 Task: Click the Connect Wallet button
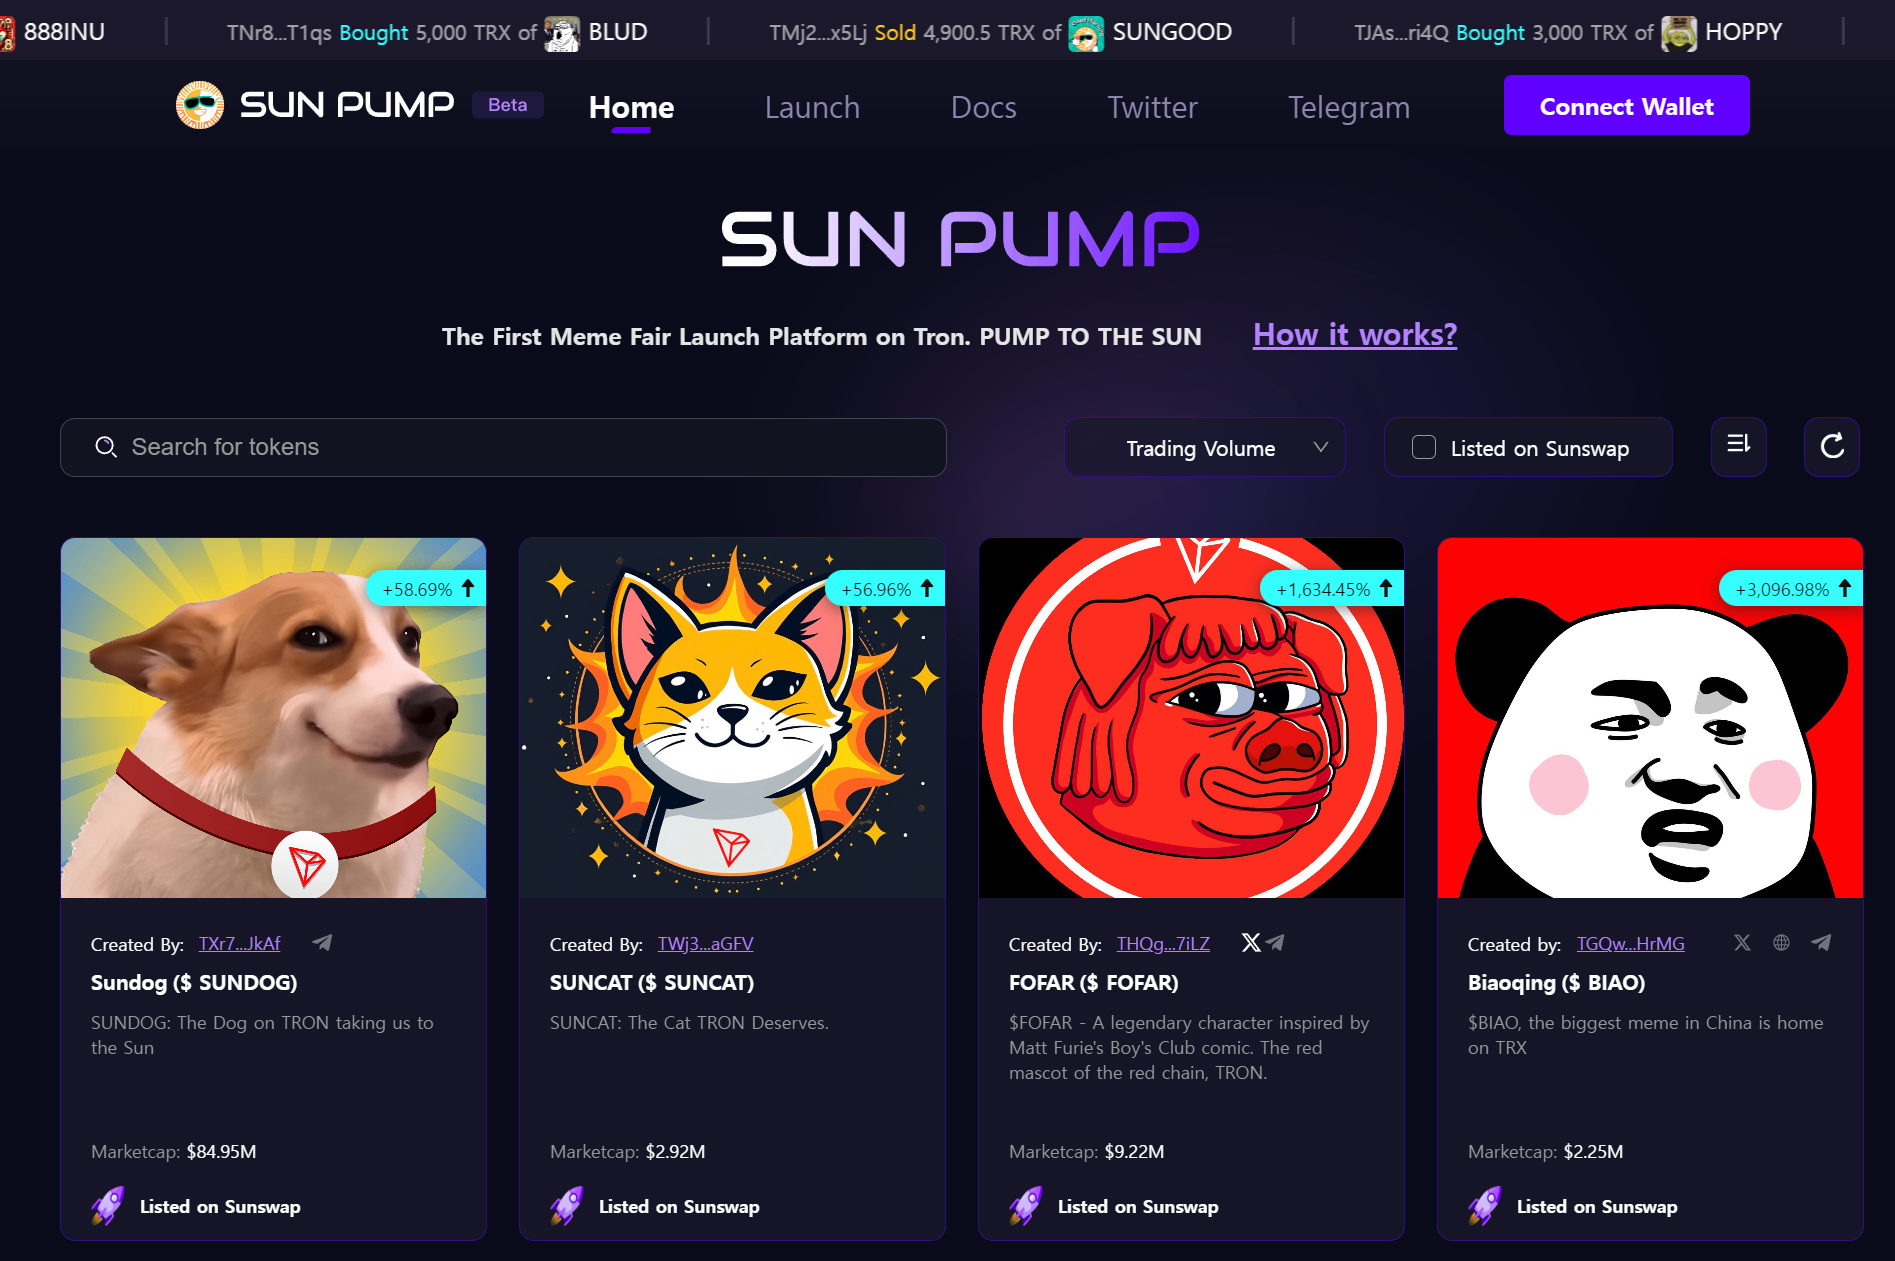(1626, 105)
